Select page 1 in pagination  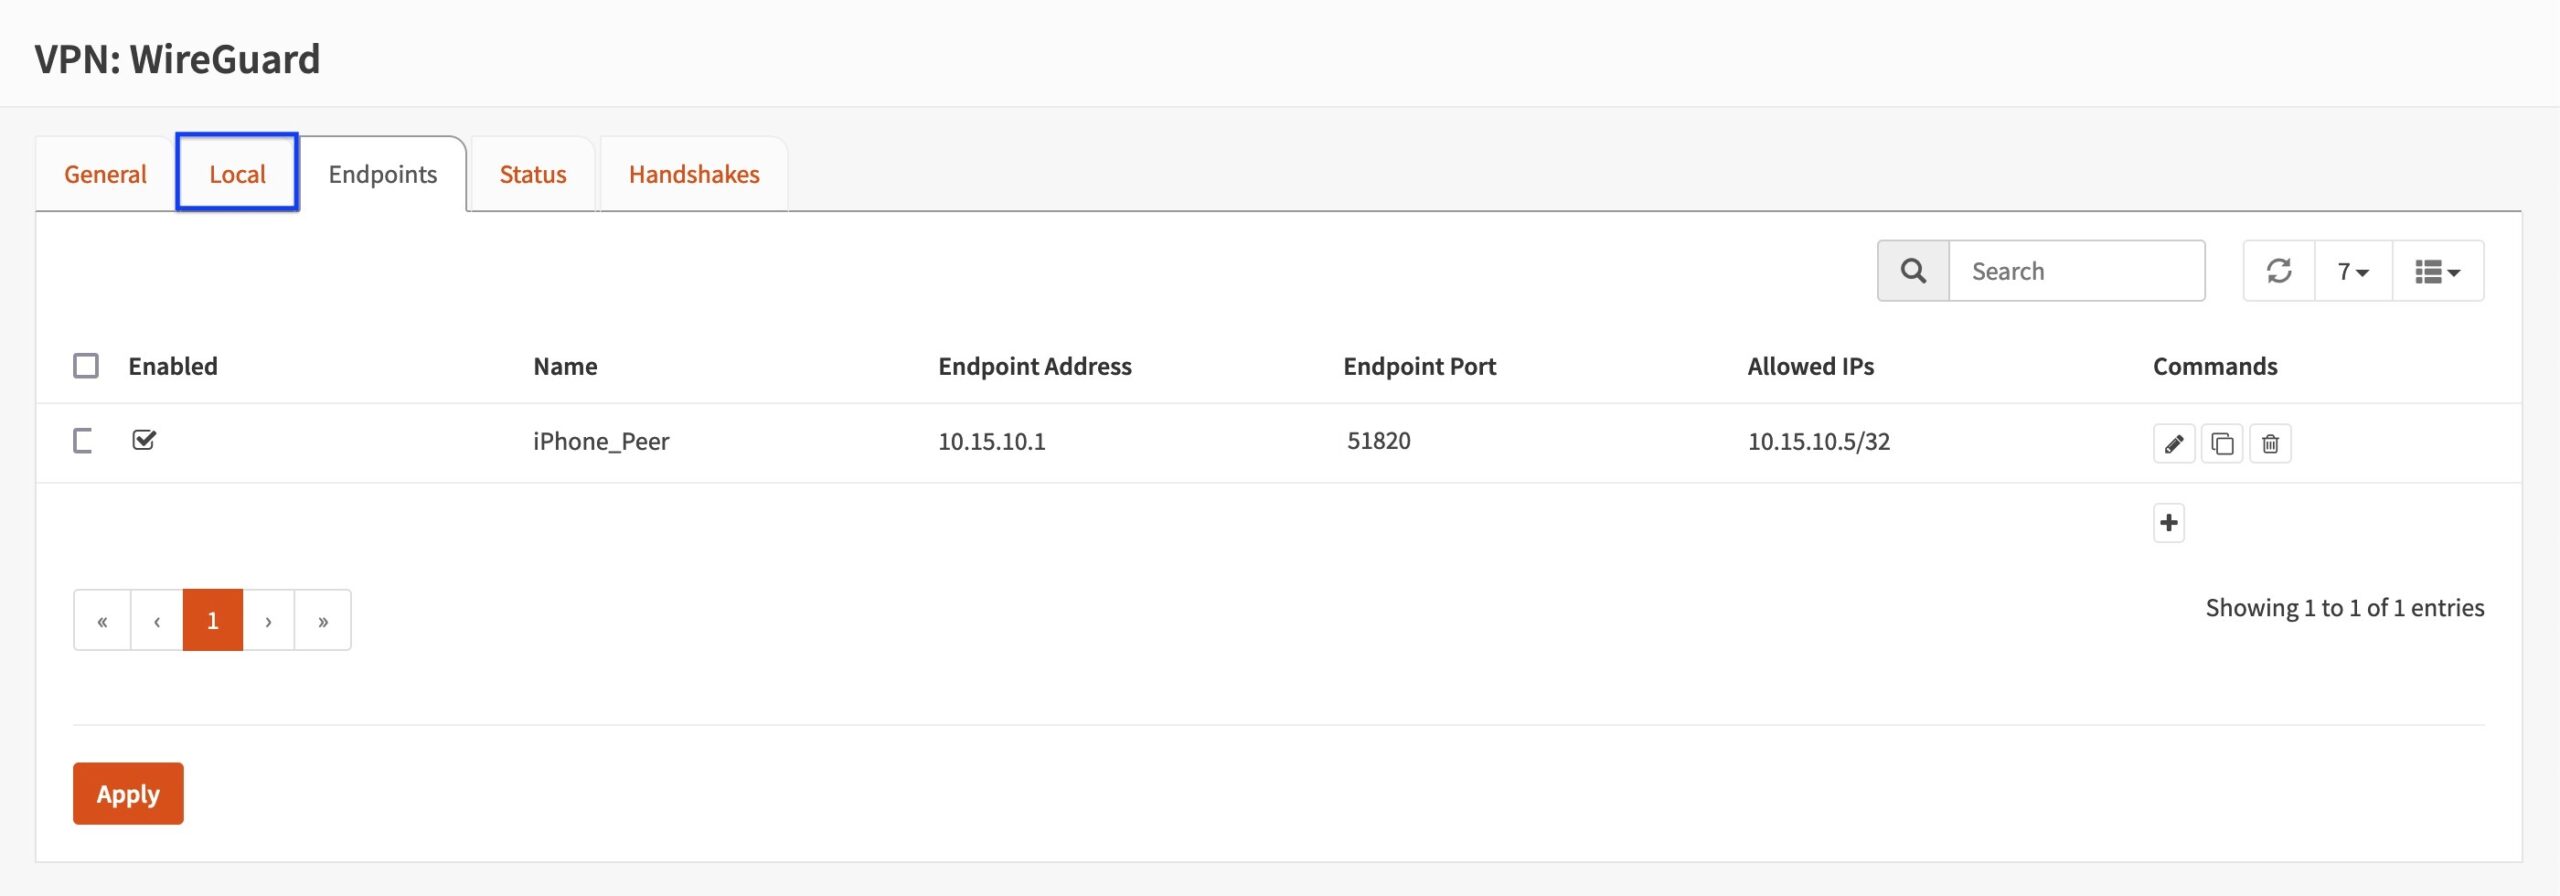pos(213,621)
